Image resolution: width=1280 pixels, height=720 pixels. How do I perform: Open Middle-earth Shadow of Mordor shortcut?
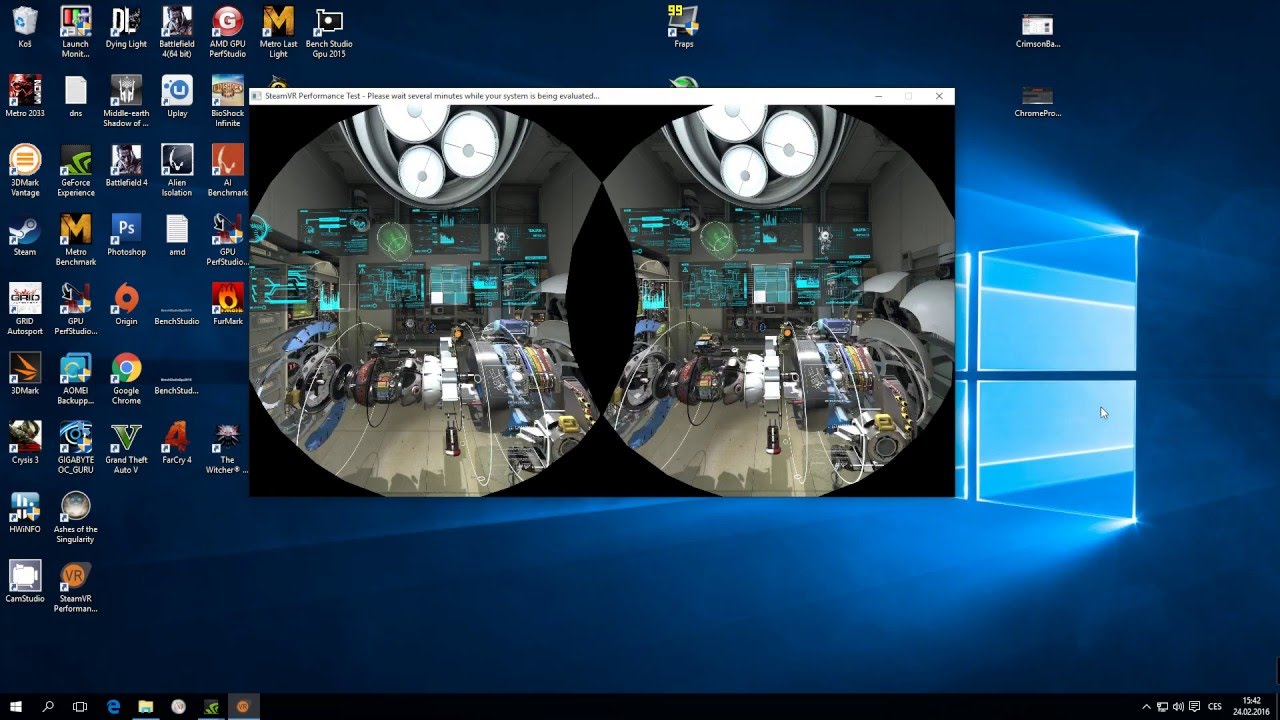[126, 101]
